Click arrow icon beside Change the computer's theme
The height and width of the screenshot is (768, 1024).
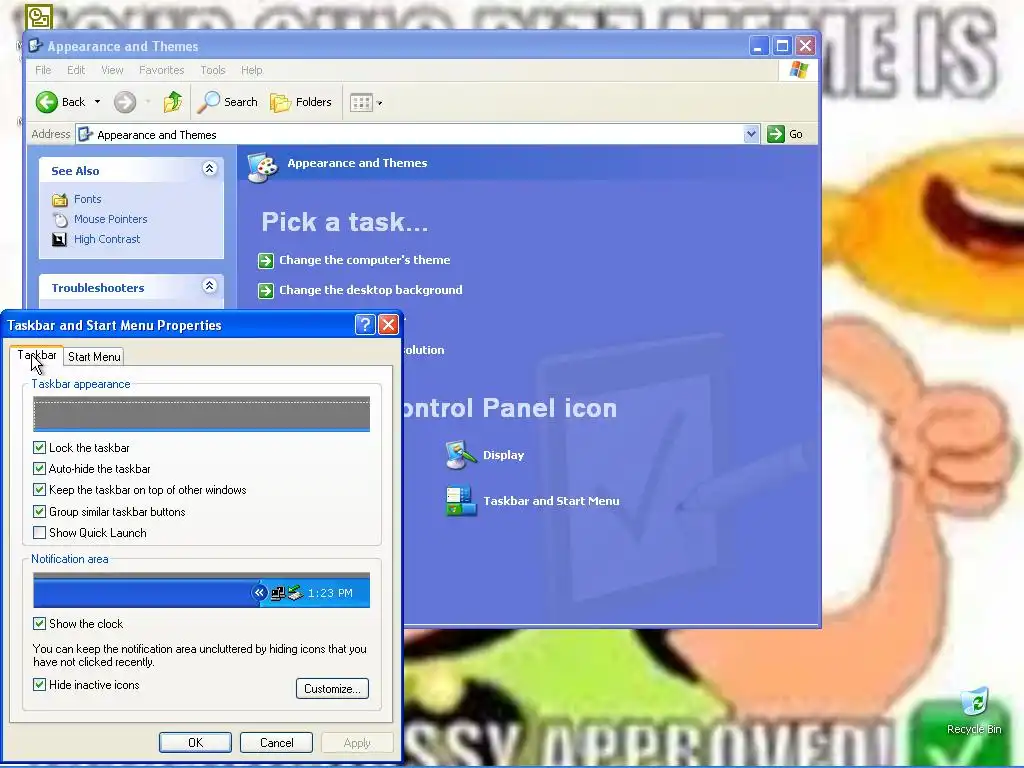[x=266, y=261]
